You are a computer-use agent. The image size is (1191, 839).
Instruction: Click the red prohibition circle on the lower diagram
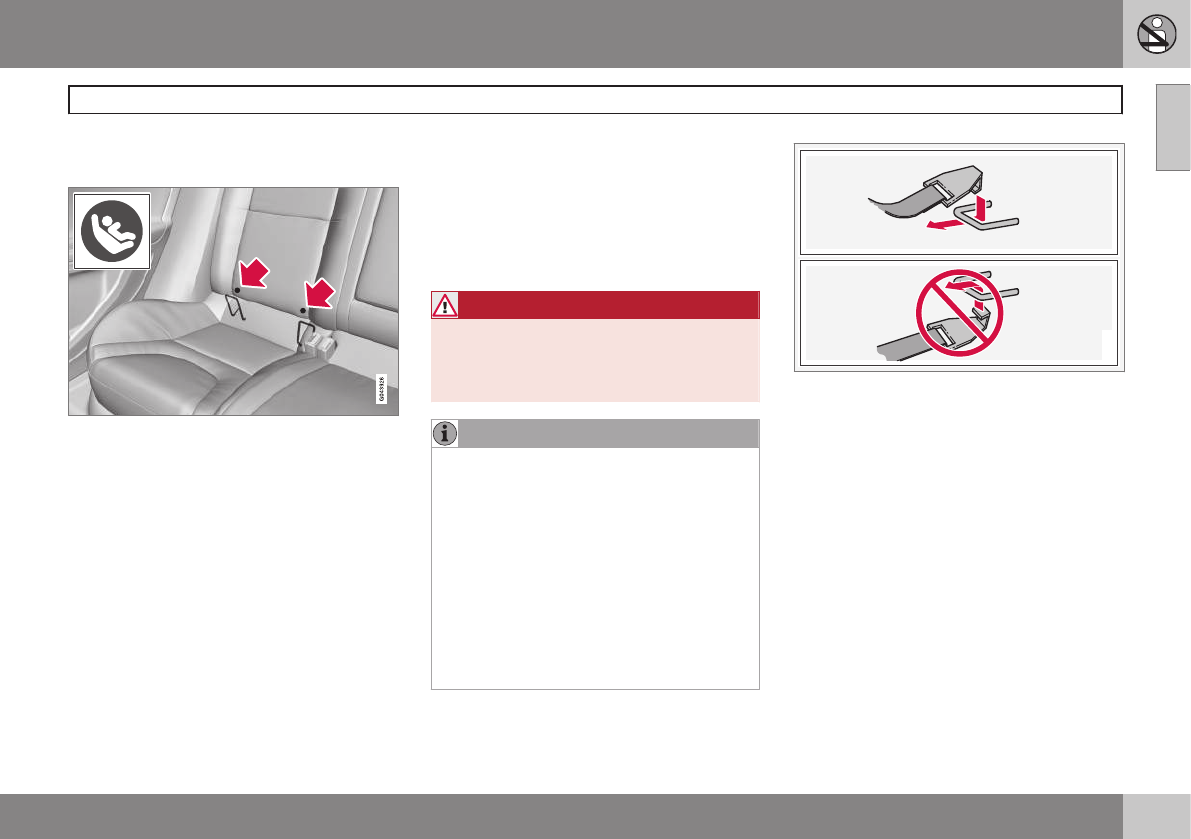coord(959,313)
